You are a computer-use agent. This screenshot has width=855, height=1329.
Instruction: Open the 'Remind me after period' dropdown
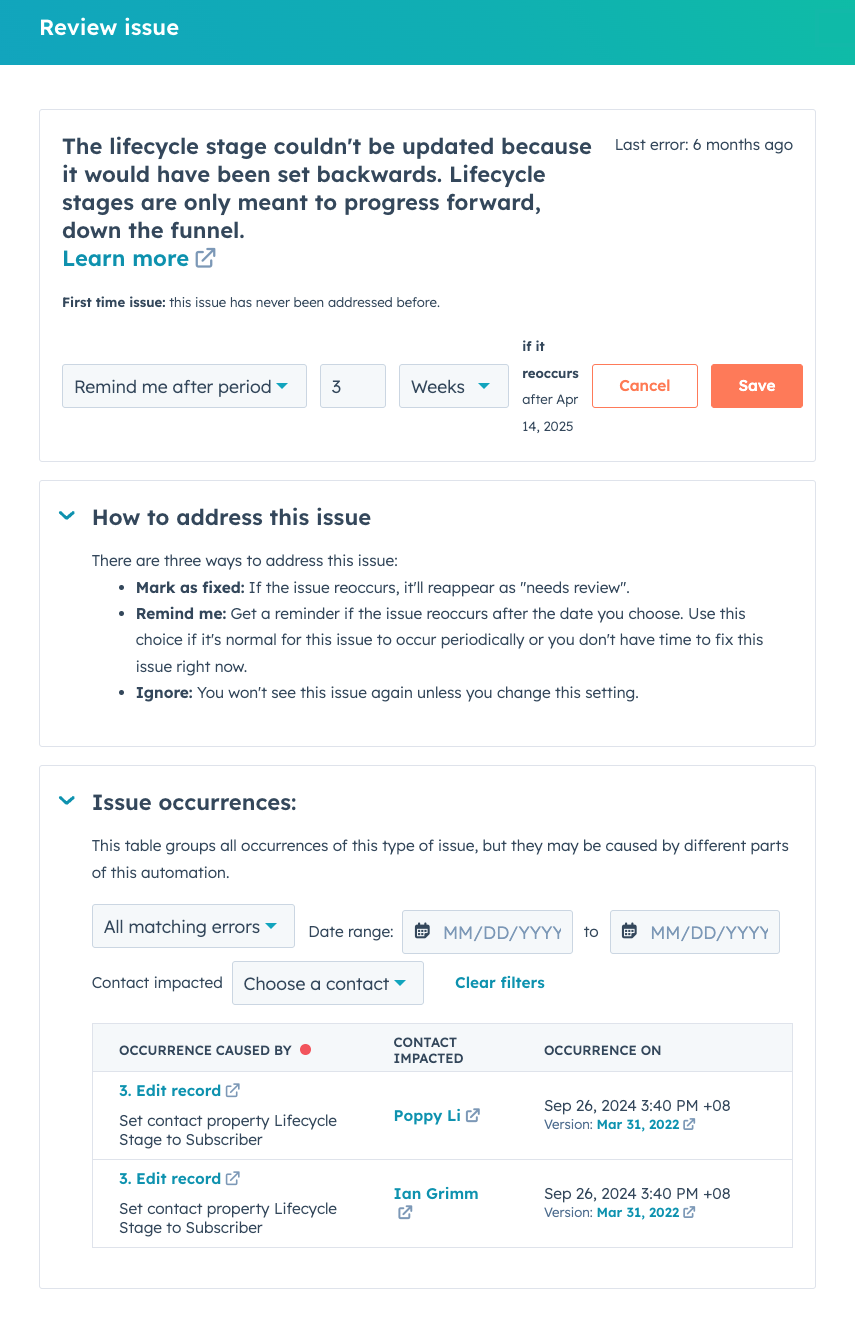pyautogui.click(x=184, y=385)
